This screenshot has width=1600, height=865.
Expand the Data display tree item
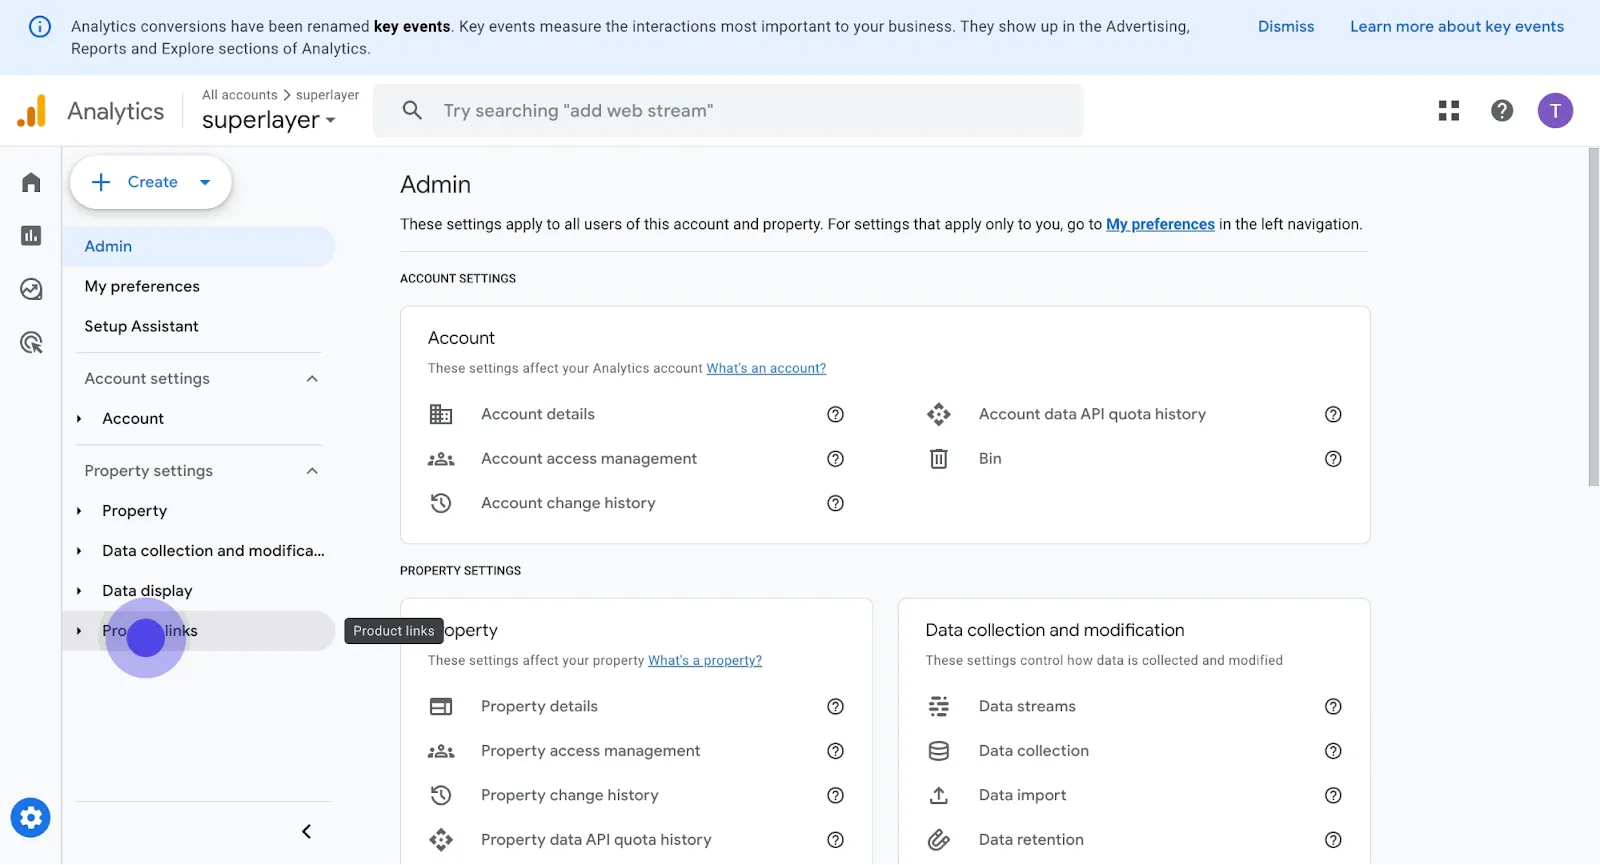[x=79, y=591]
